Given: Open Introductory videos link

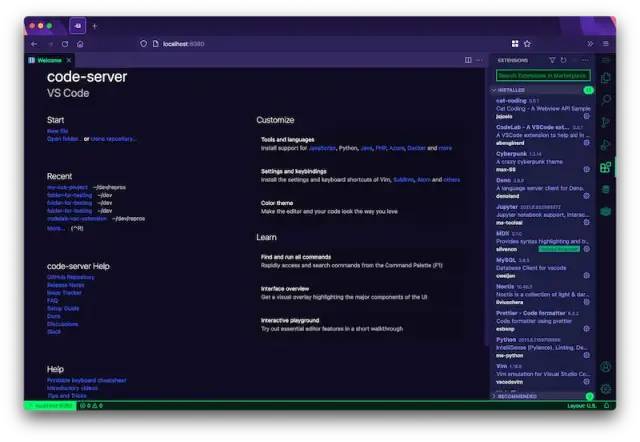Looking at the screenshot, I should 73,388.
